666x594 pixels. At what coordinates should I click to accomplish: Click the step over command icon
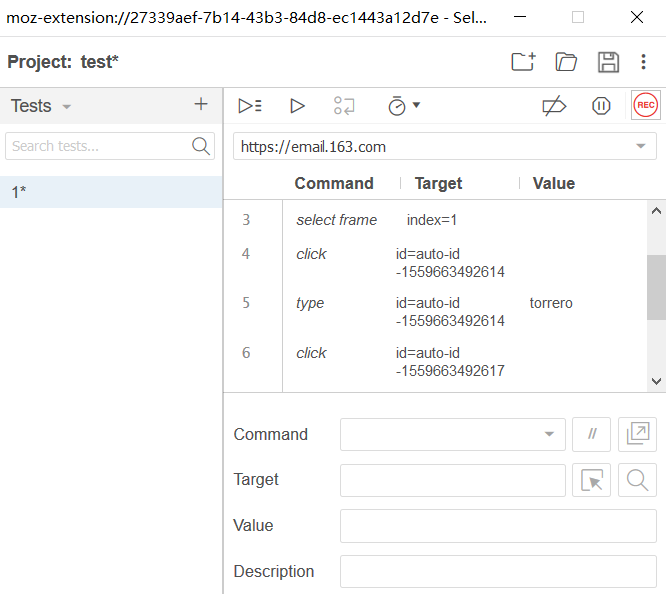point(345,106)
